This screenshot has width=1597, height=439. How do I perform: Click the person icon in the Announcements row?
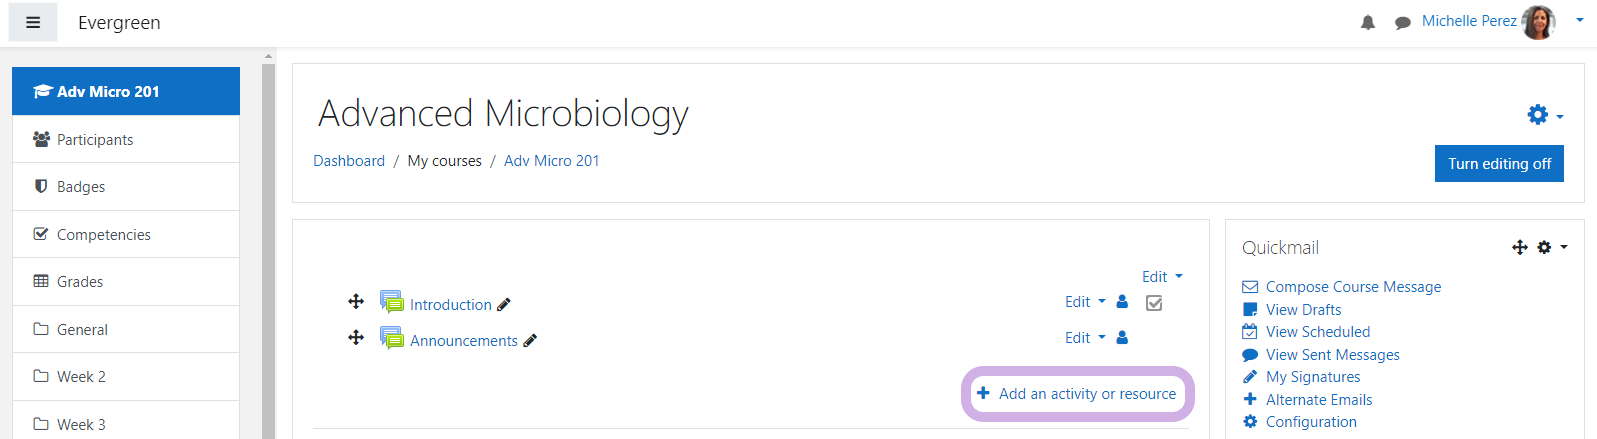pyautogui.click(x=1122, y=337)
